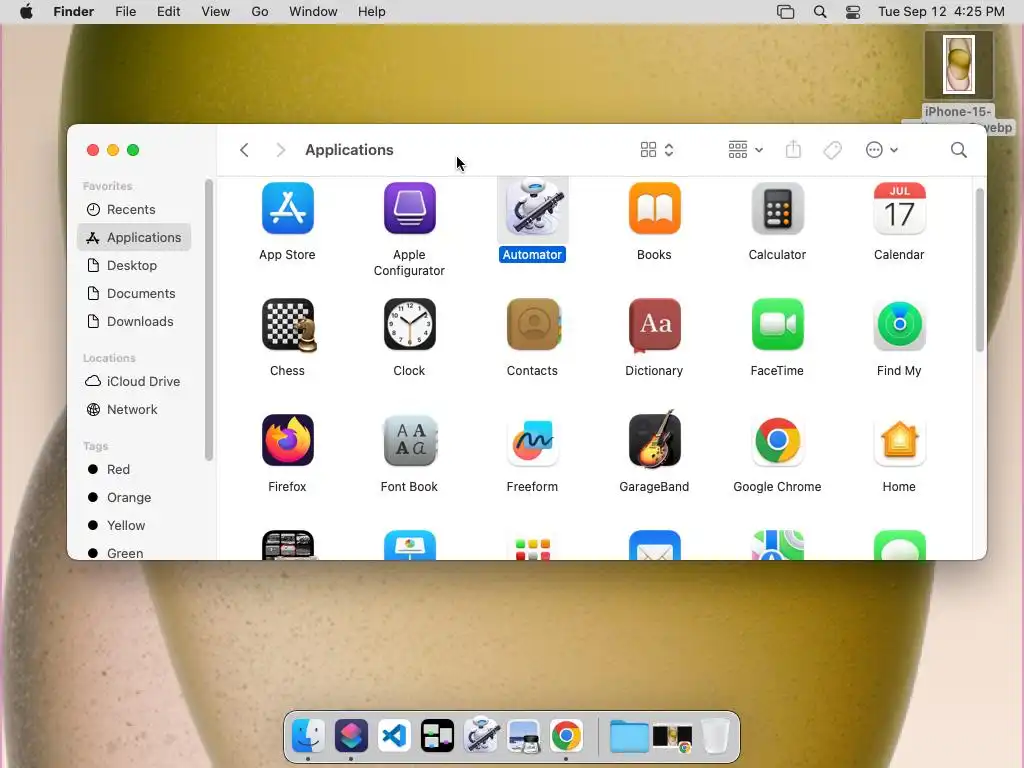Select the Books app icon

click(654, 208)
